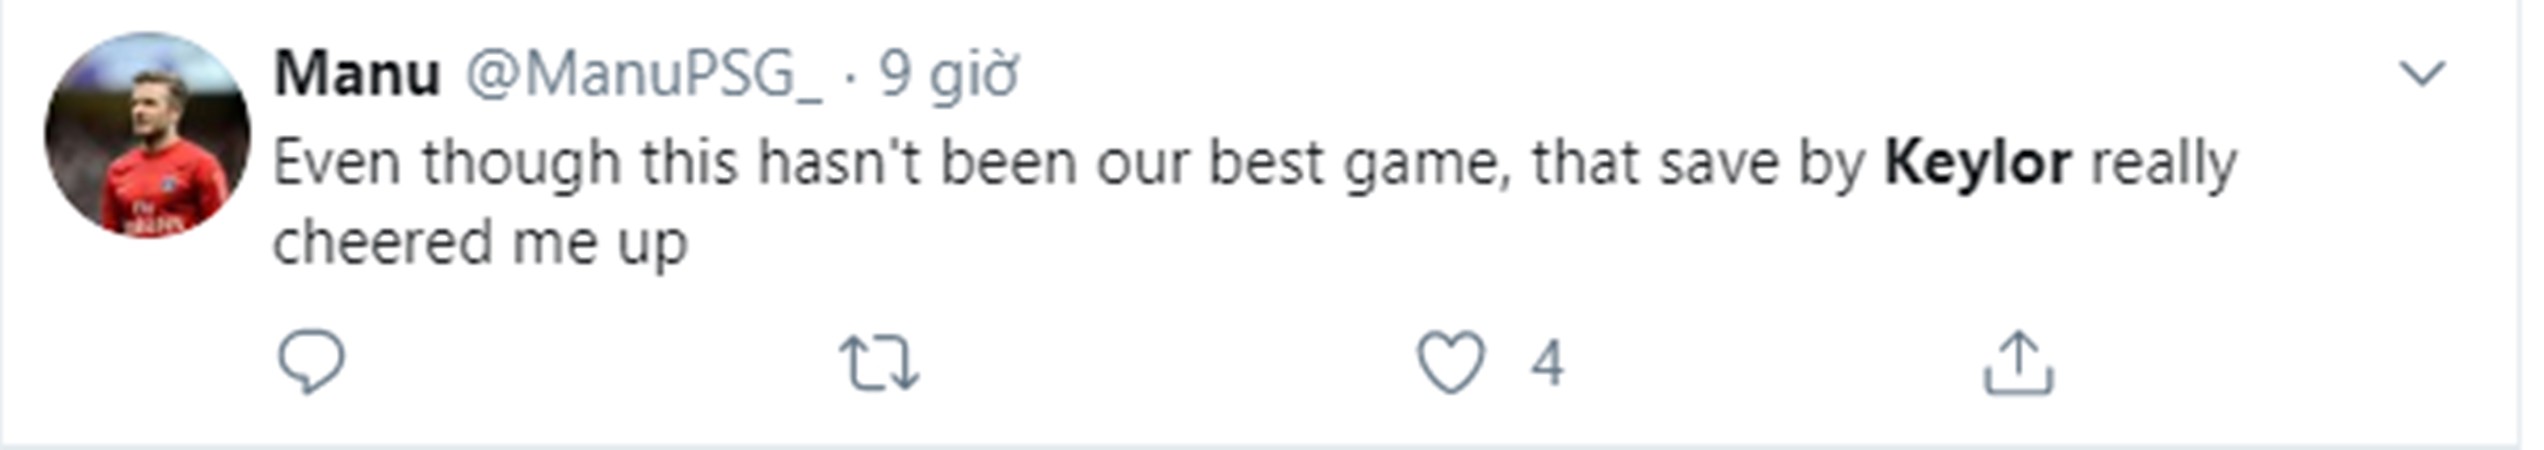Open the "9 giờ" timestamp link
The image size is (2544, 450).
point(948,74)
